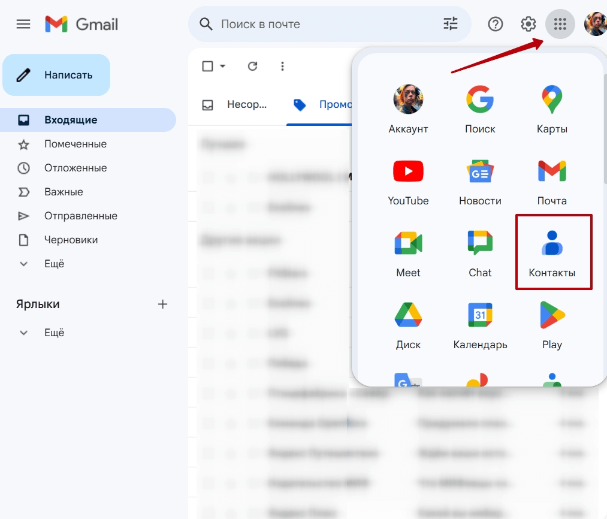The width and height of the screenshot is (607, 519).
Task: Open the Meet app
Action: pyautogui.click(x=408, y=254)
